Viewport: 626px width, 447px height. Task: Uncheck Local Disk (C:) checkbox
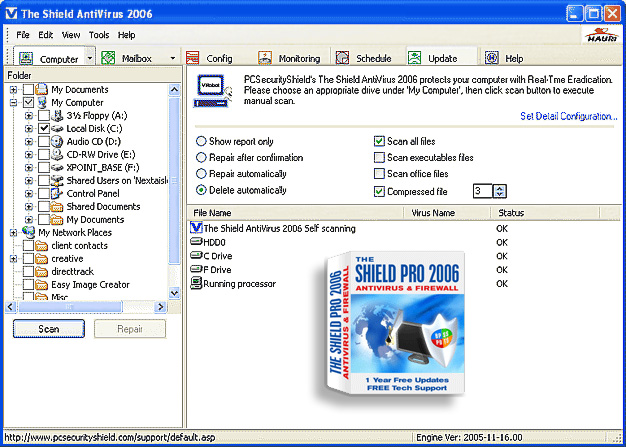pyautogui.click(x=44, y=129)
